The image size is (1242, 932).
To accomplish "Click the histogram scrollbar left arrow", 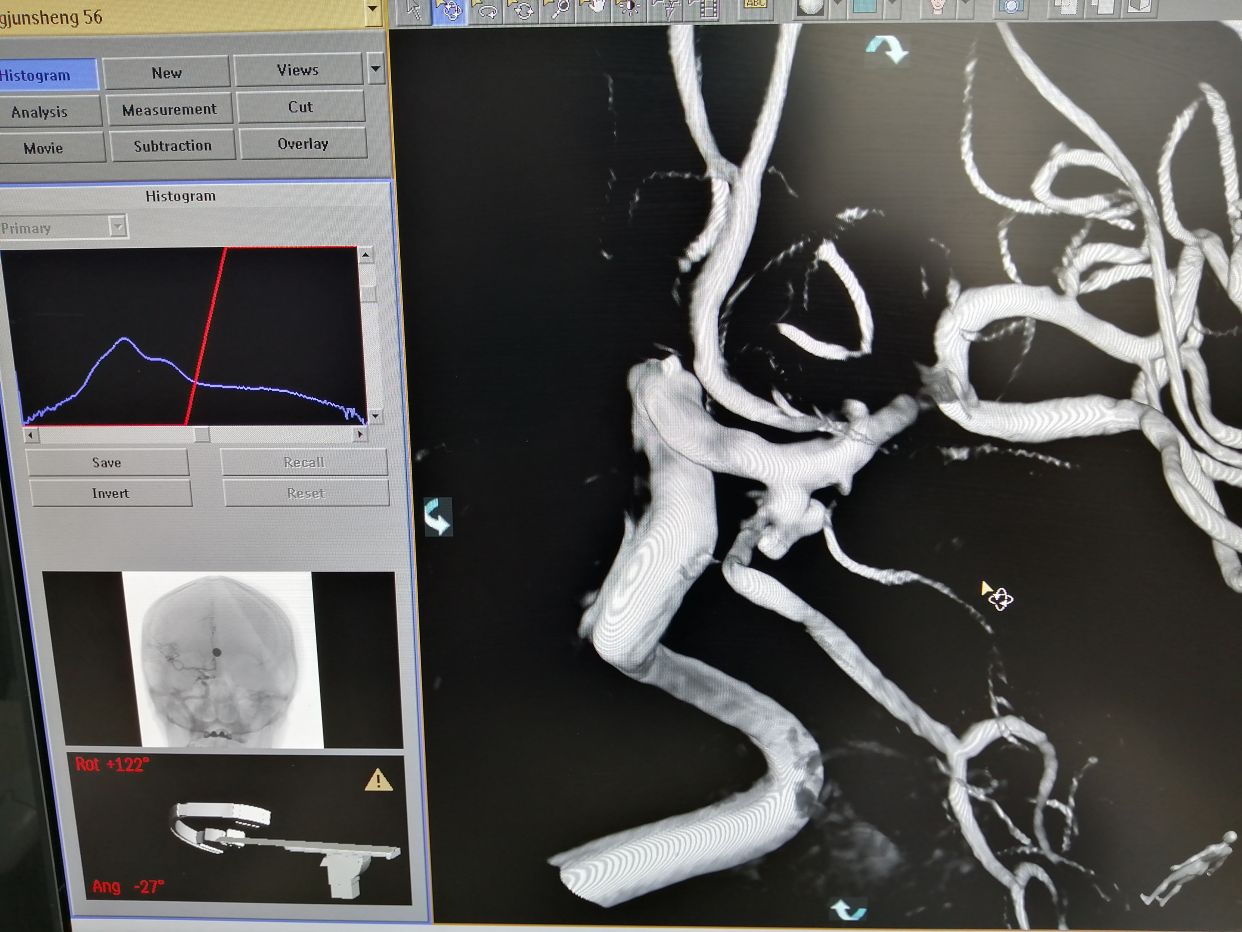I will pyautogui.click(x=31, y=436).
